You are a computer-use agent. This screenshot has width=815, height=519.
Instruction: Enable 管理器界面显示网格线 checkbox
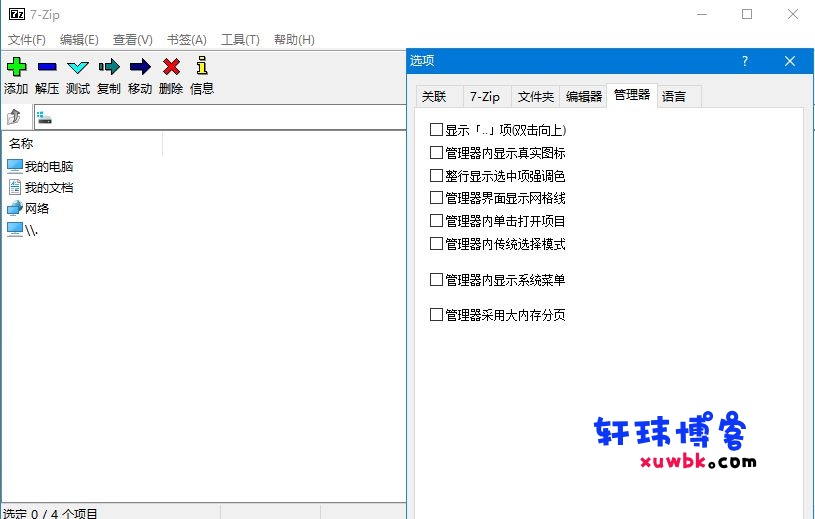[x=436, y=198]
